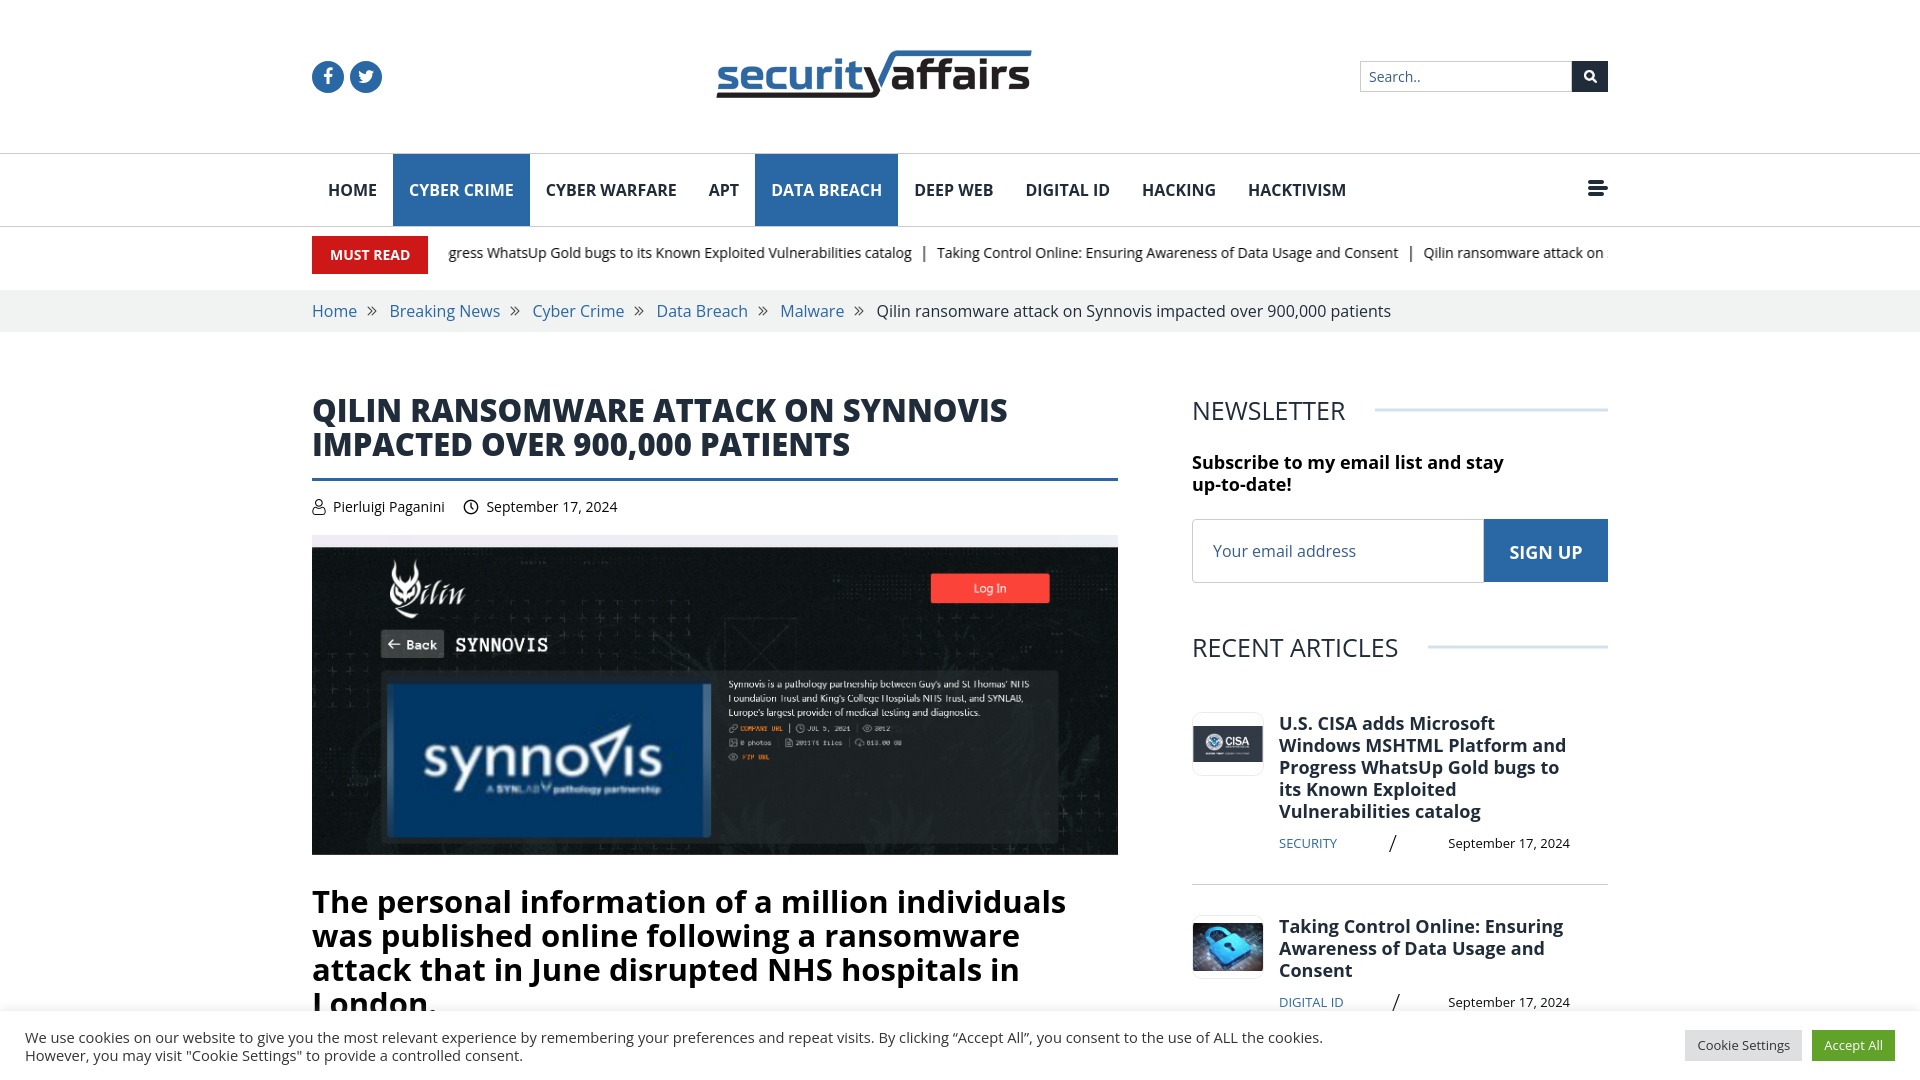Click the search magnifier icon
This screenshot has width=1920, height=1080.
(x=1590, y=75)
